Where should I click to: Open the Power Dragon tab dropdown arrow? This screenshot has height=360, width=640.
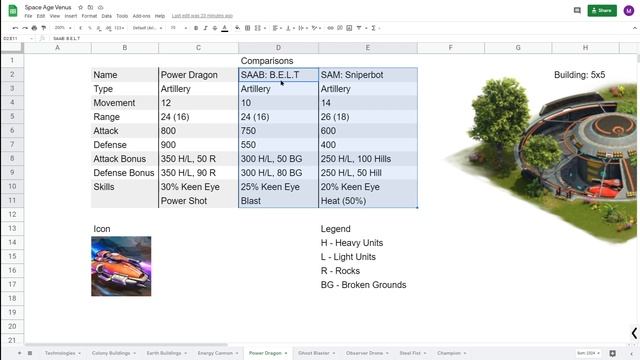286,353
